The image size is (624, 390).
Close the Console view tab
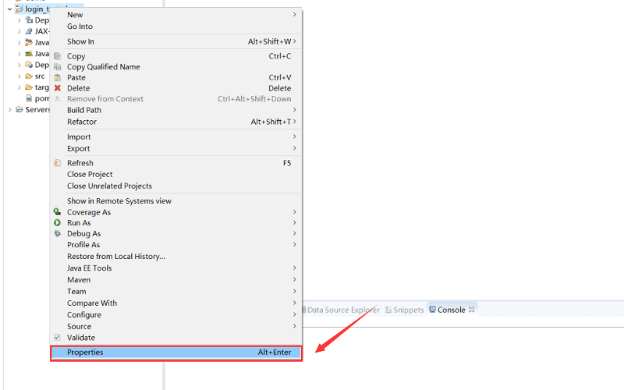click(472, 309)
